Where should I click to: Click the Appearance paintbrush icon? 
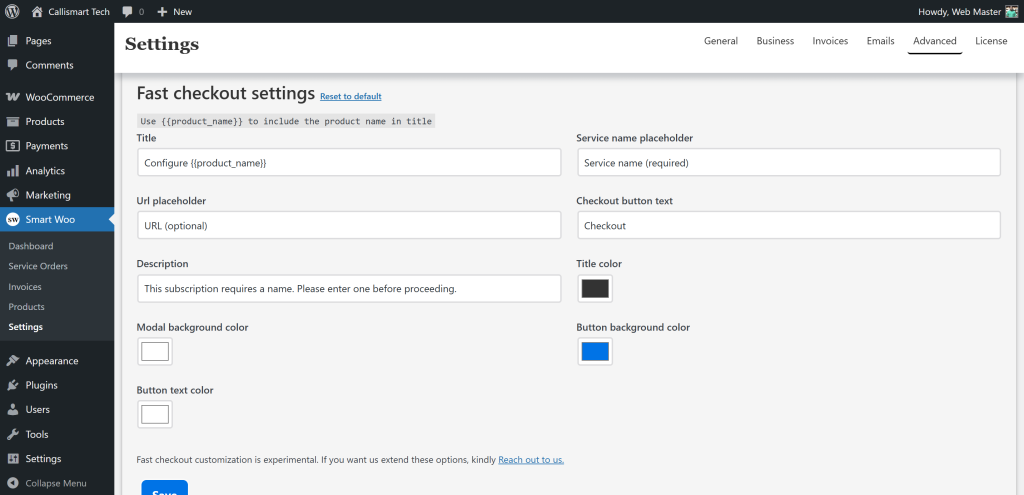pyautogui.click(x=12, y=360)
